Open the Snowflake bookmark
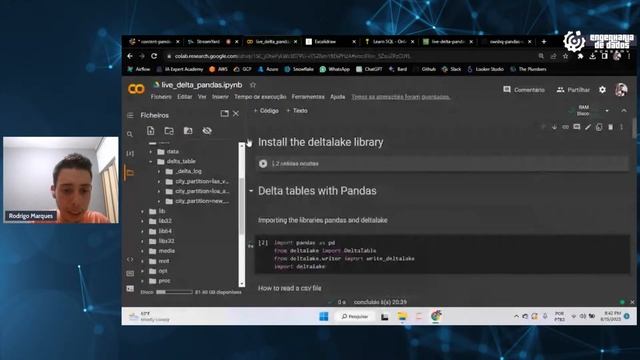The image size is (640, 360). pos(299,69)
